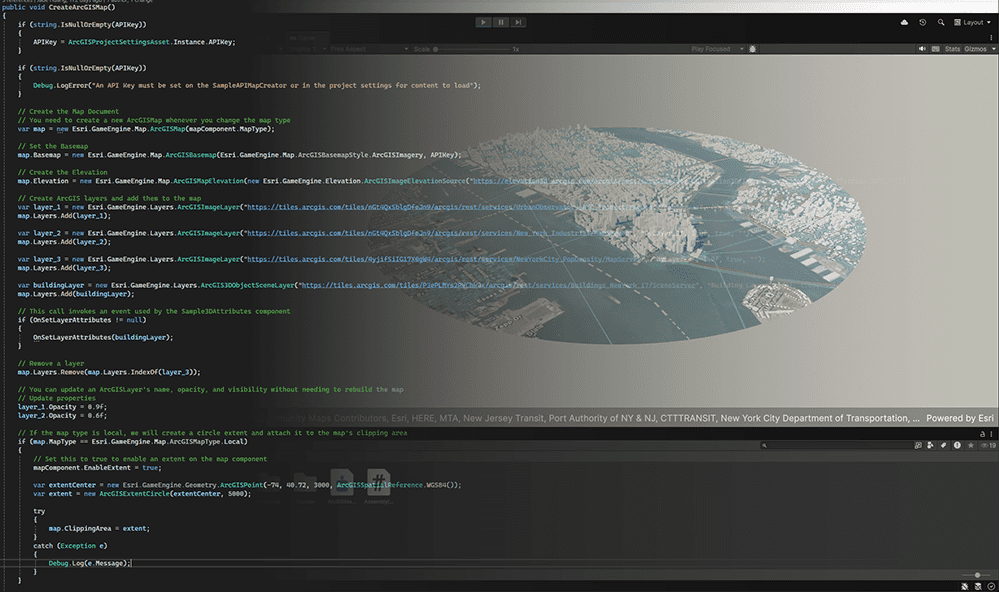Image resolution: width=999 pixels, height=592 pixels.
Task: Open the Unity cloud services icon
Action: point(904,22)
